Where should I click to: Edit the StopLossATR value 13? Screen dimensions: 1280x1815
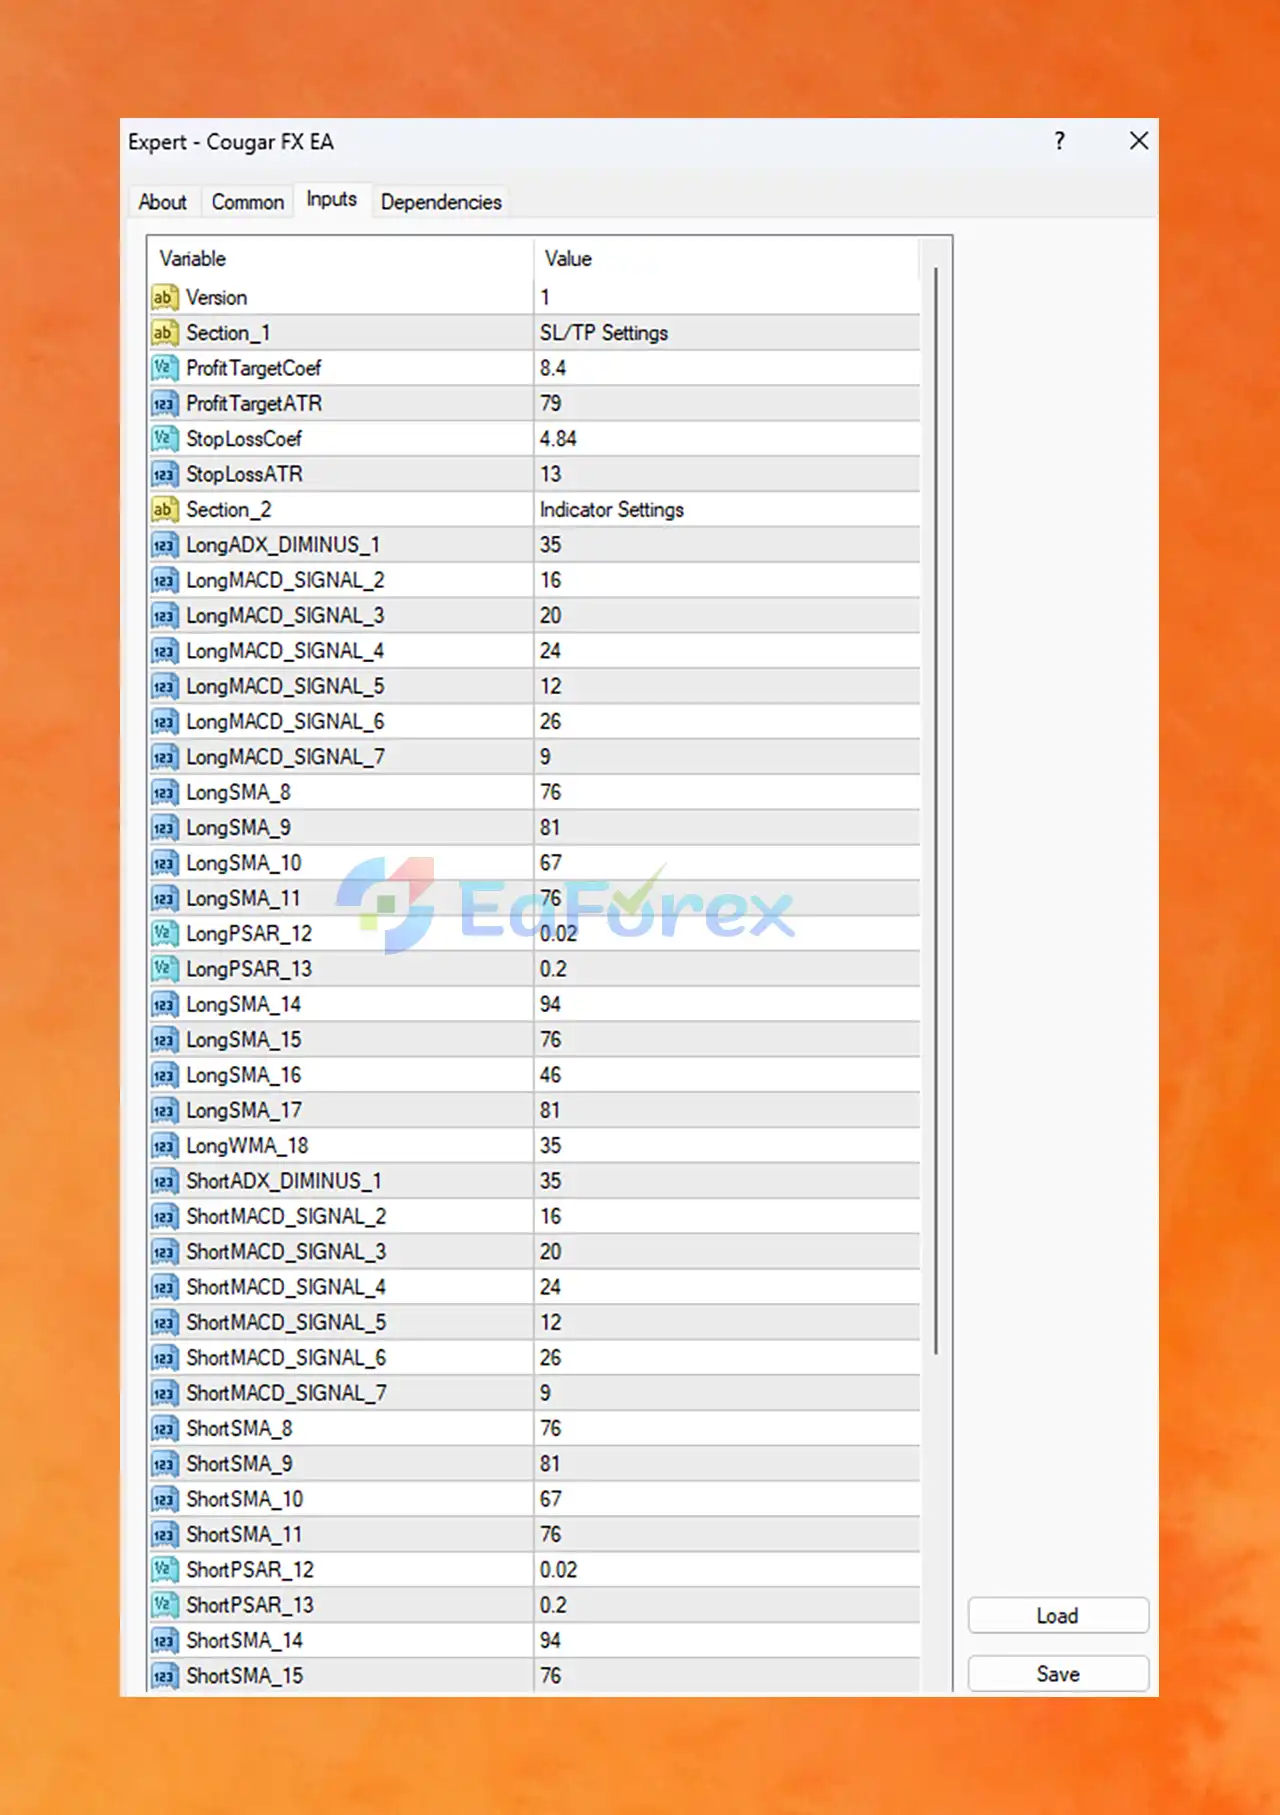(x=727, y=474)
